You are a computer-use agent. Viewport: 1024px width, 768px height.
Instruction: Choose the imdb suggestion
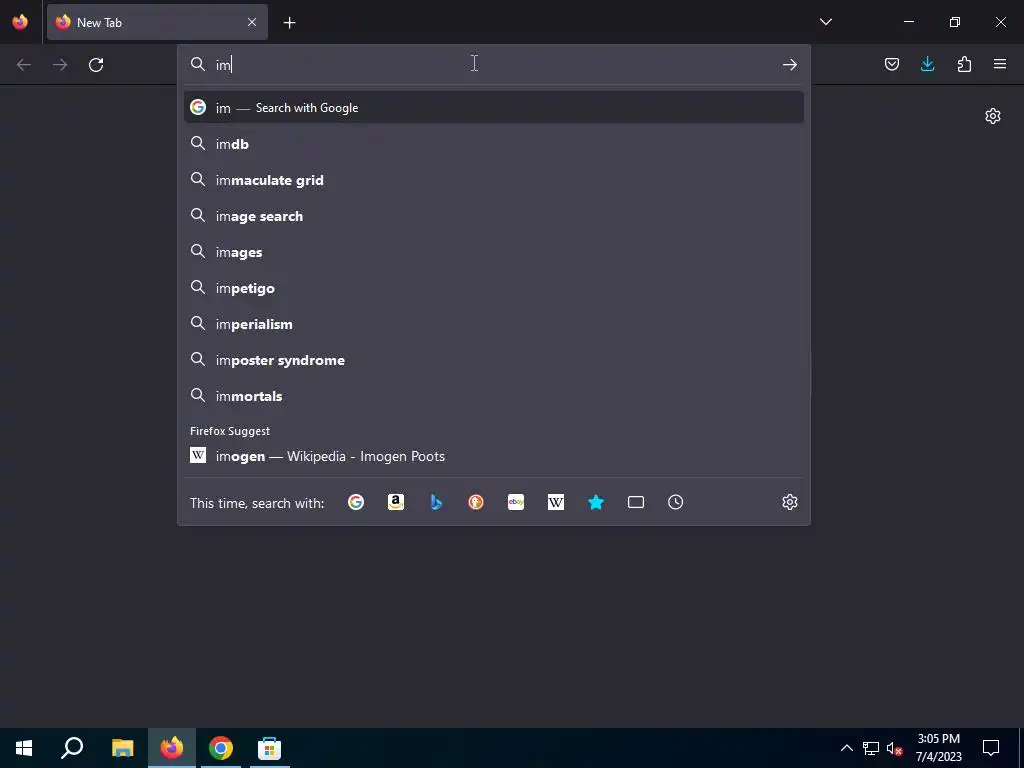(494, 144)
